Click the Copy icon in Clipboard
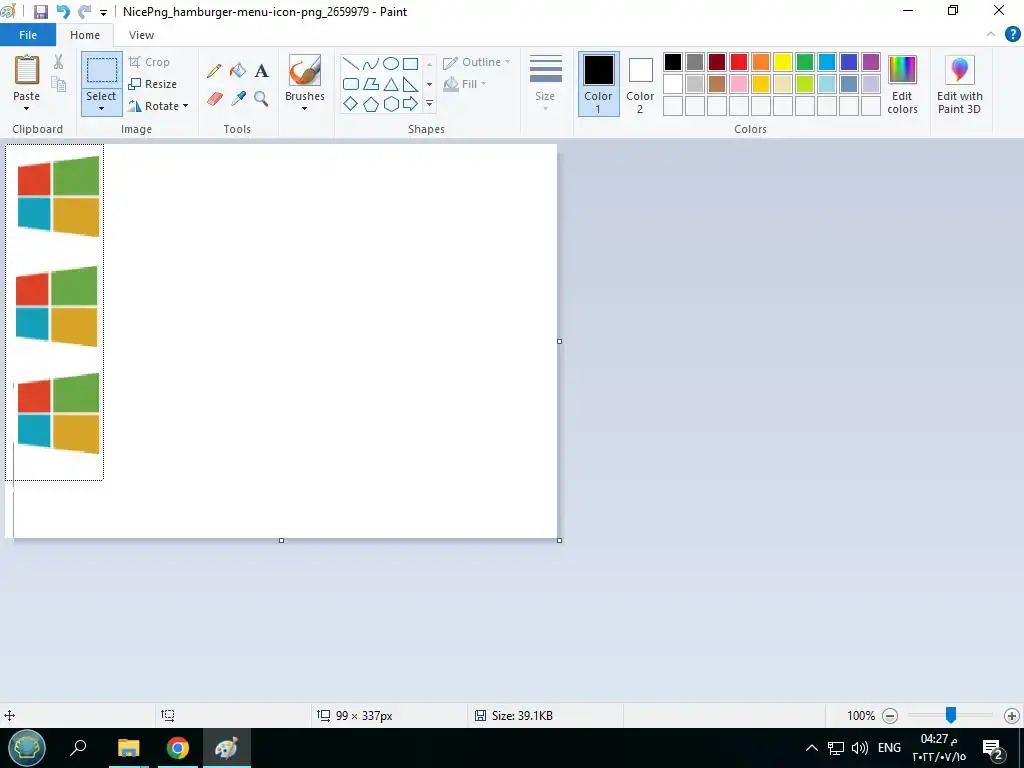Image resolution: width=1024 pixels, height=768 pixels. (58, 84)
